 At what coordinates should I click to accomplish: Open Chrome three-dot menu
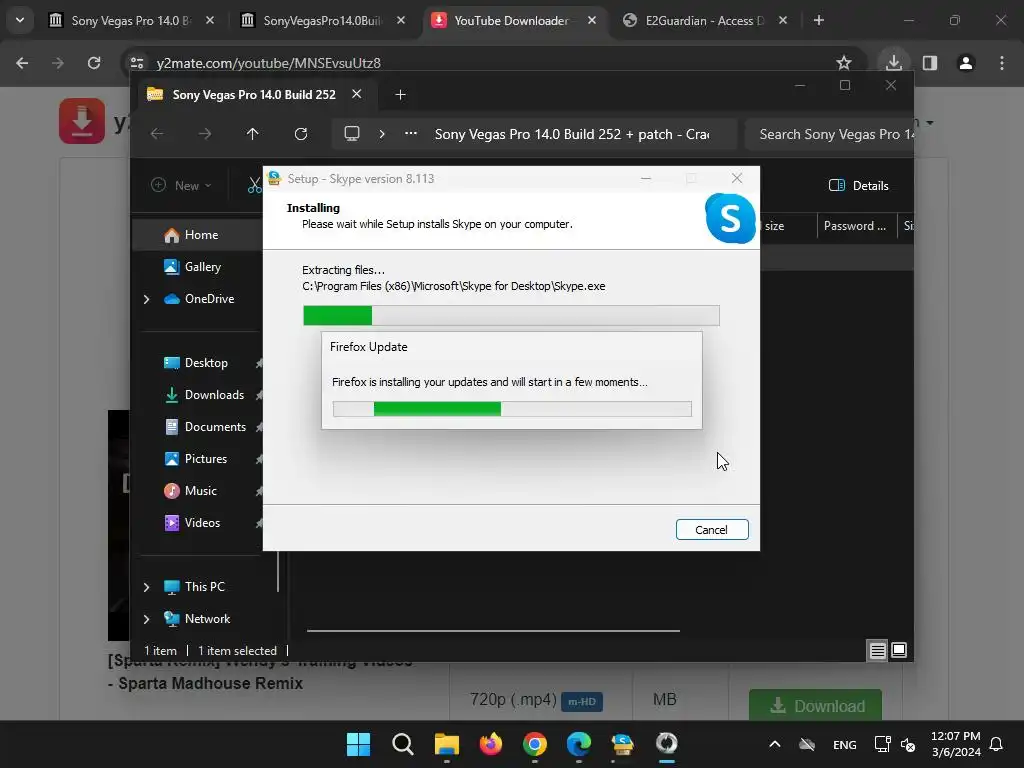(1002, 63)
